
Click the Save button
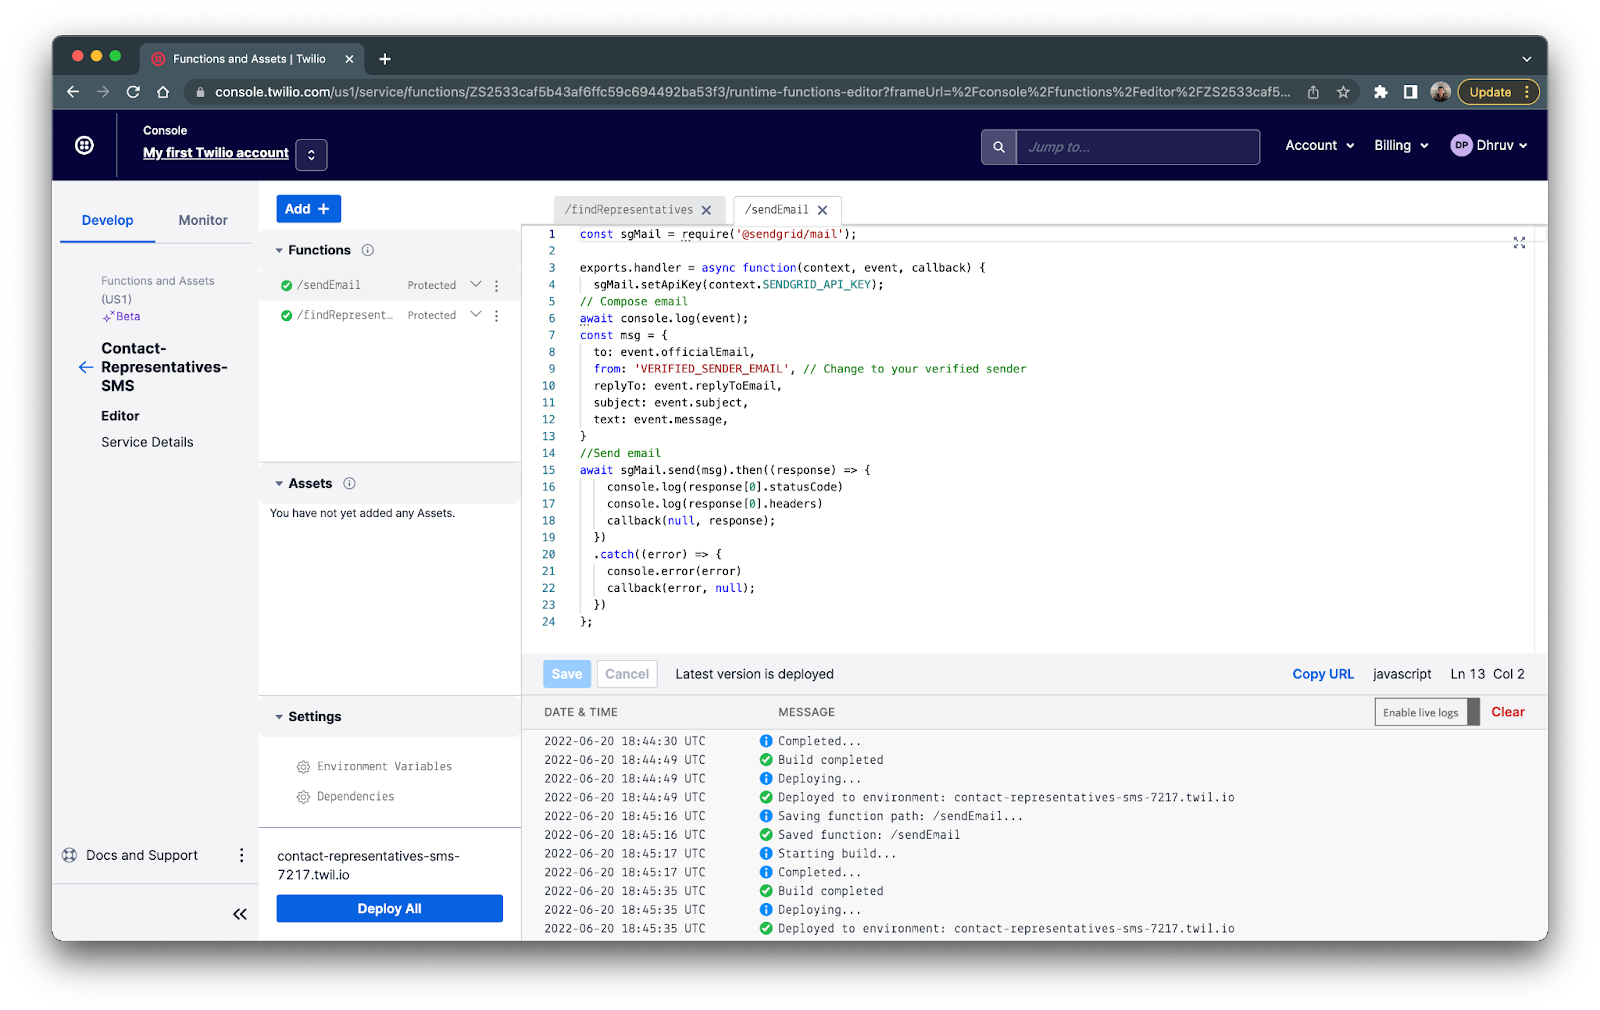567,674
